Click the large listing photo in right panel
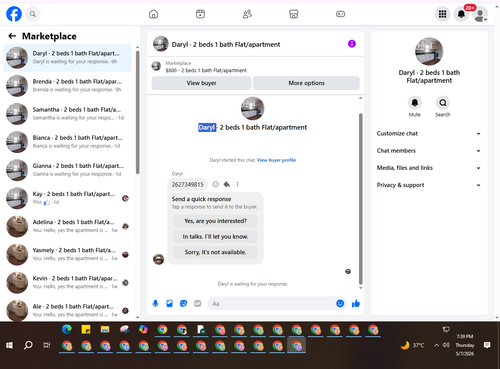Viewport: 500px width, 369px height. [x=429, y=51]
